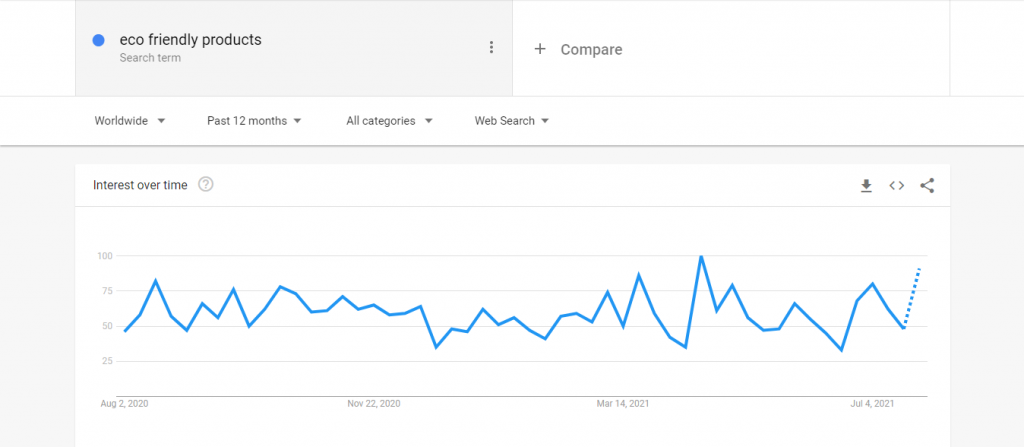
Task: Open three-dot menu for eco friendly products
Action: click(x=491, y=48)
